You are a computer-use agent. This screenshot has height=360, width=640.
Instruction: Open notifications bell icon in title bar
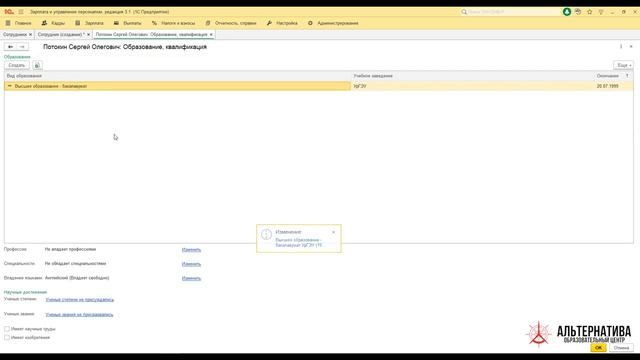[567, 12]
